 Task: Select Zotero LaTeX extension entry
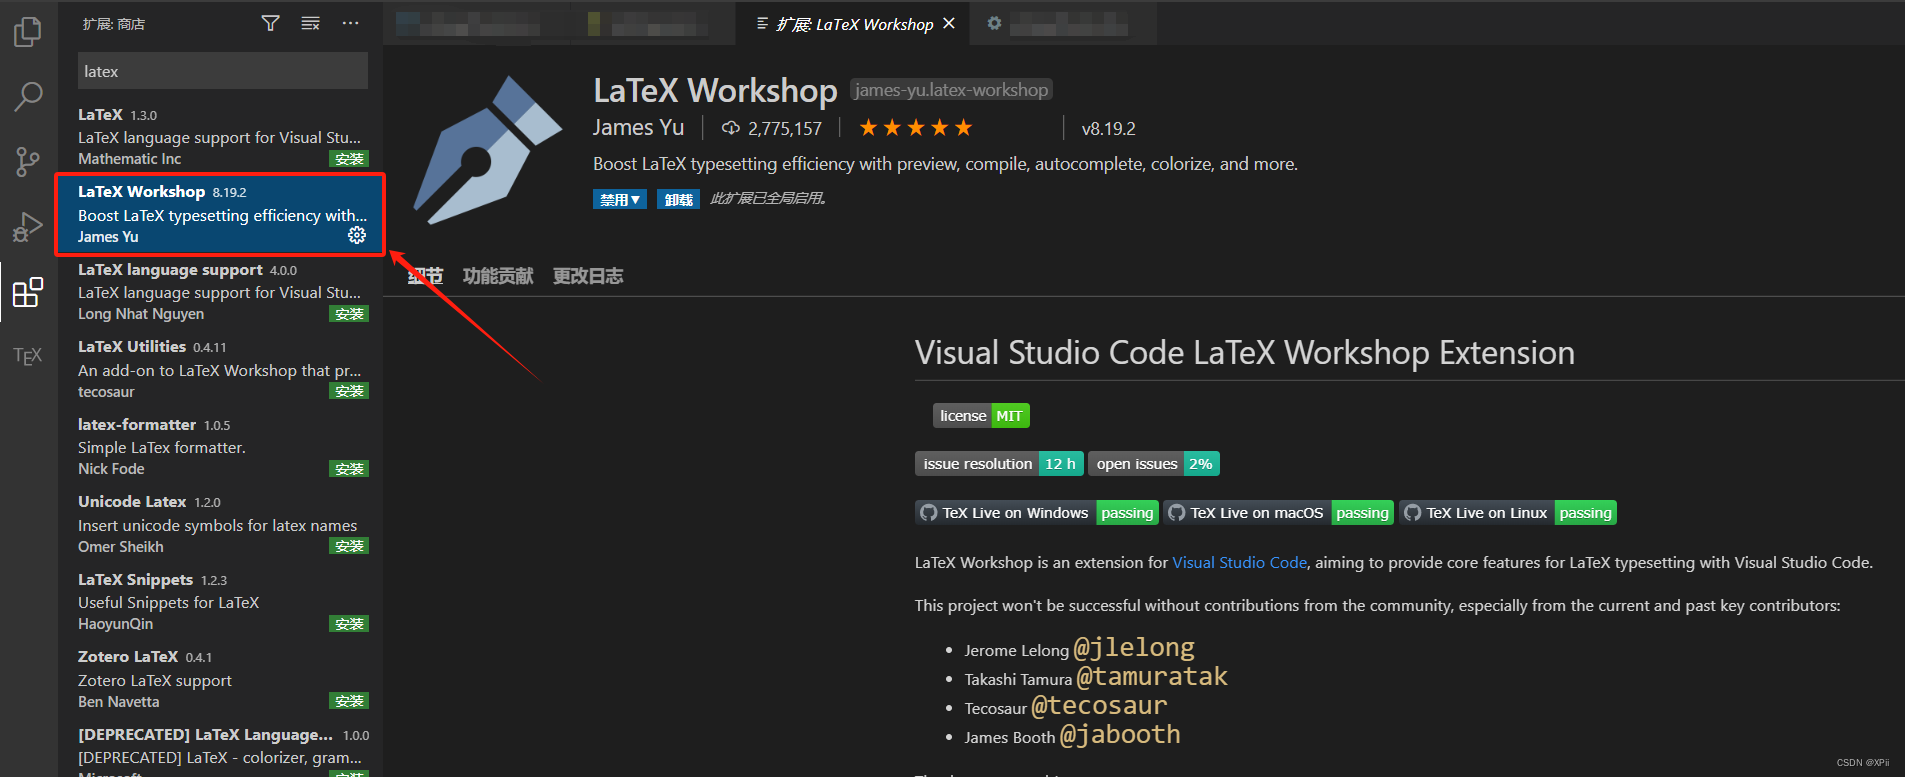pyautogui.click(x=221, y=679)
